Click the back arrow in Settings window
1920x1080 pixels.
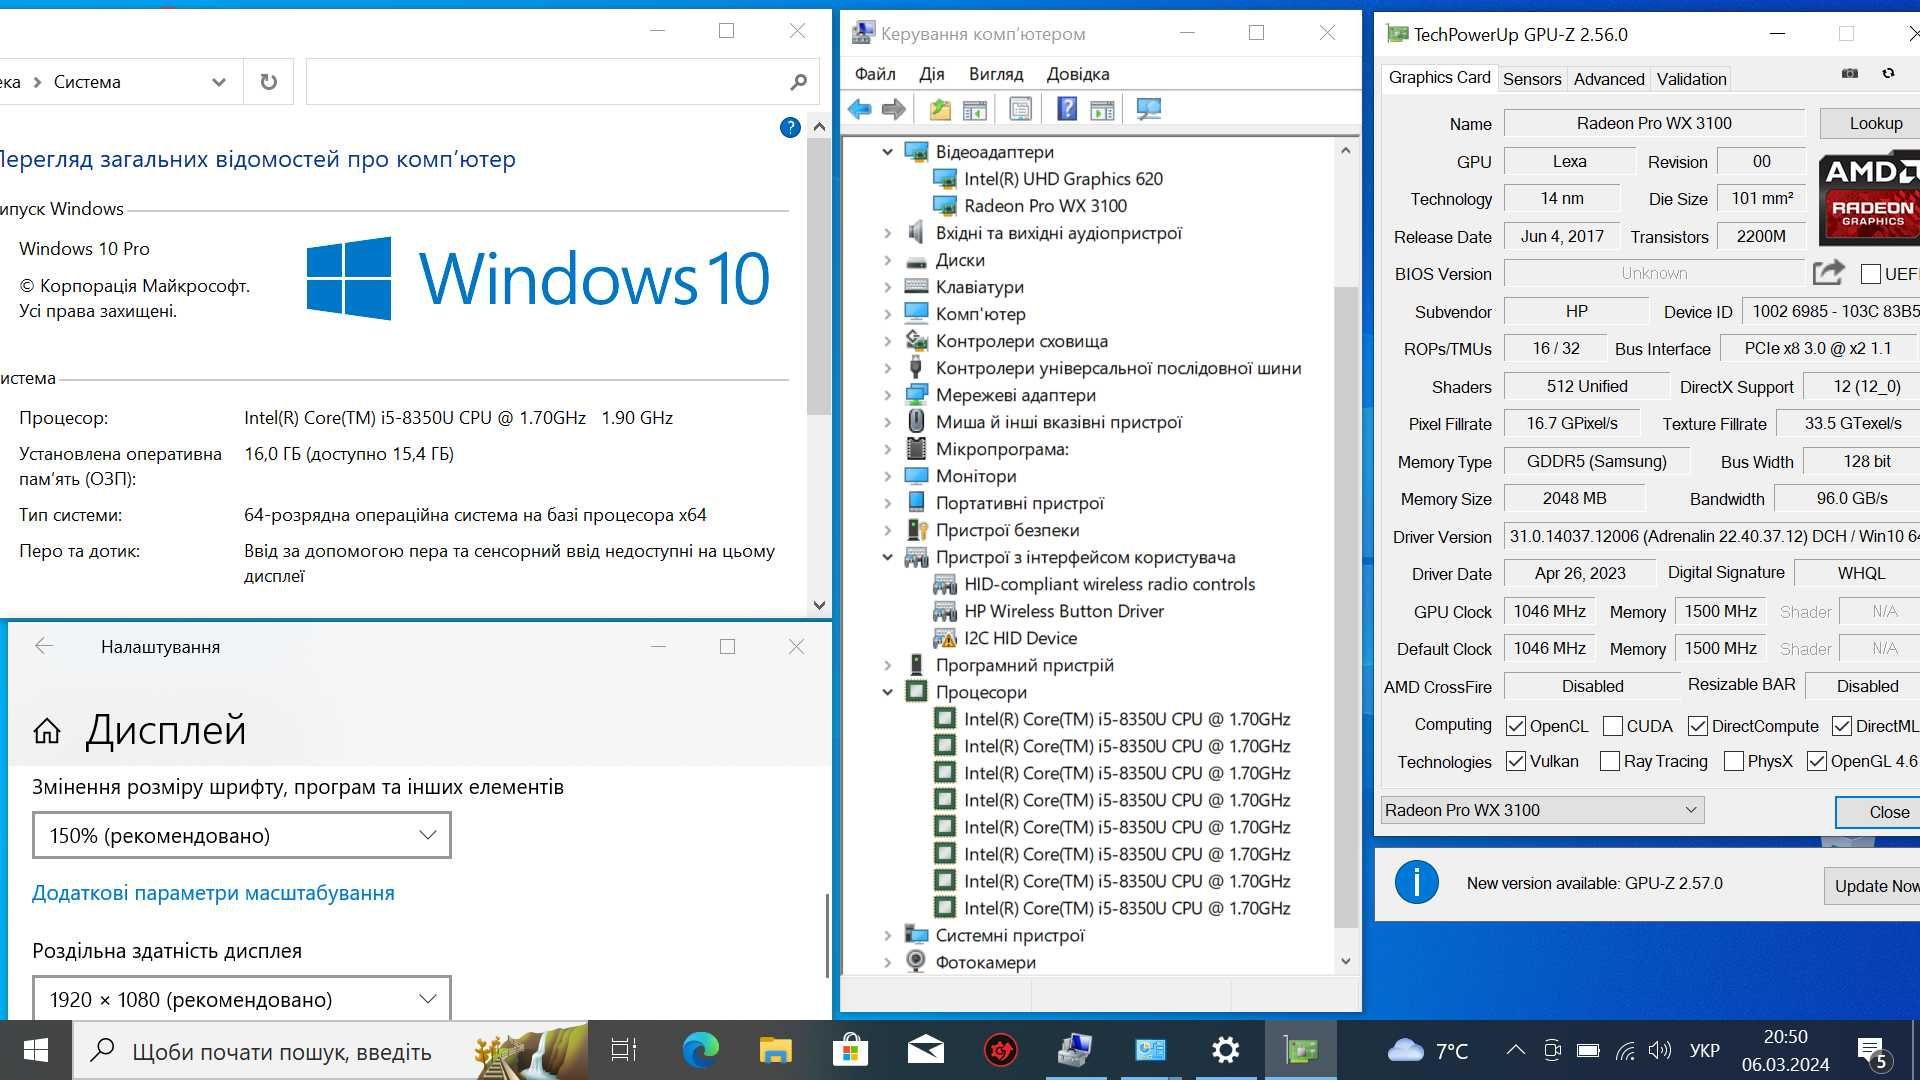43,646
